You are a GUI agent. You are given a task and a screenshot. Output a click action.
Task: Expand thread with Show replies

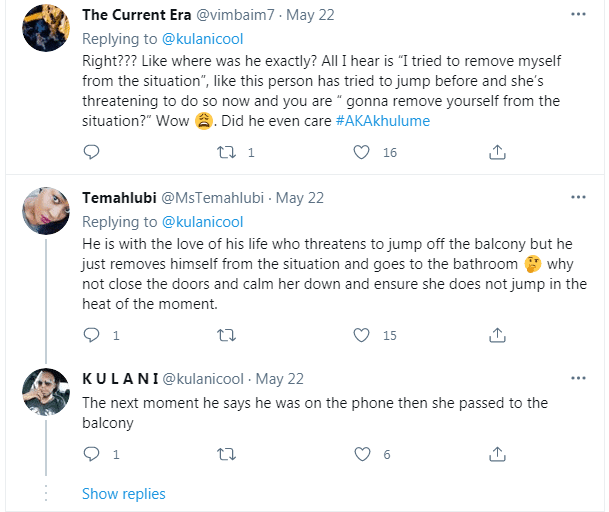tap(124, 493)
